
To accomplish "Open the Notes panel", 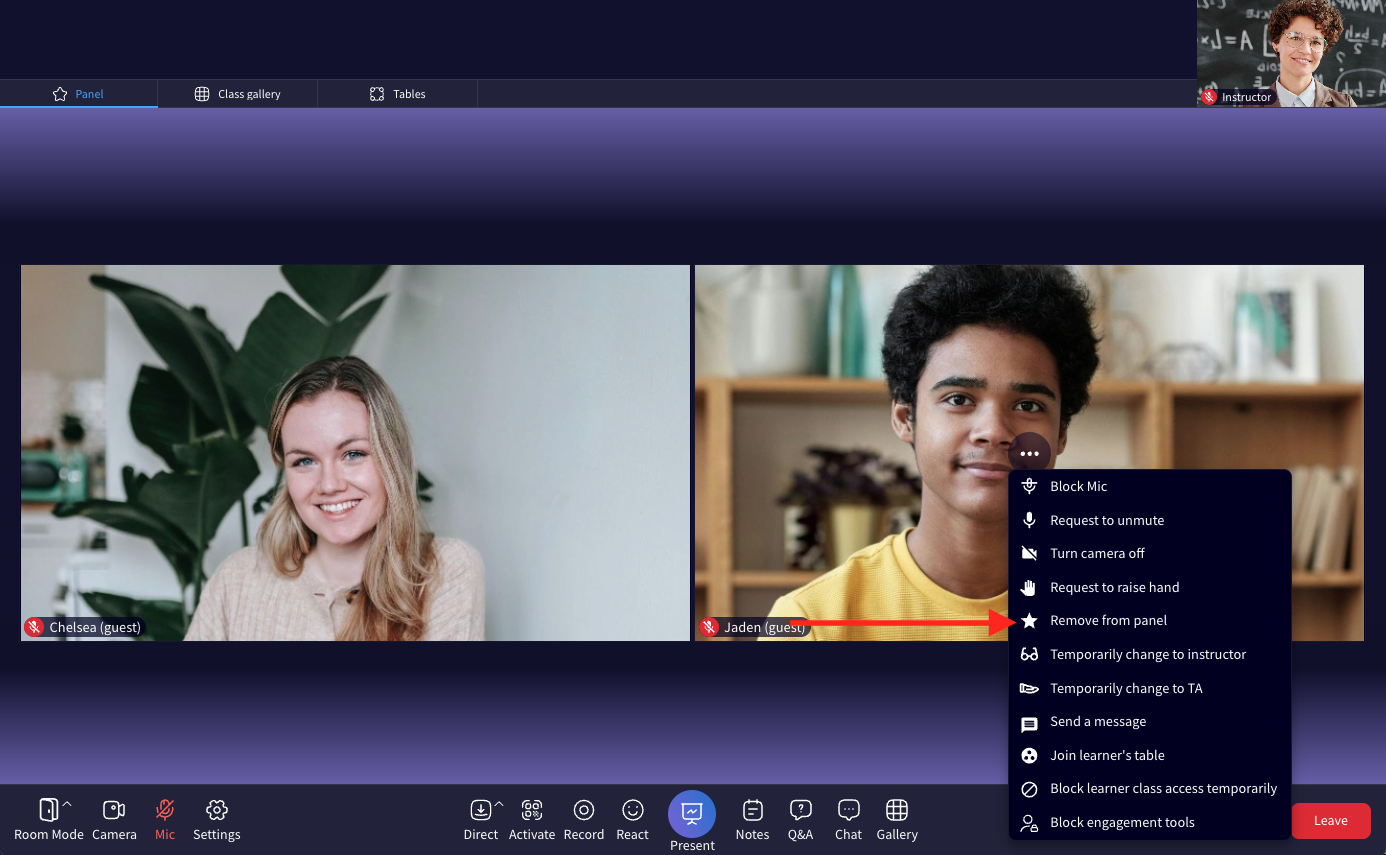I will [x=752, y=819].
